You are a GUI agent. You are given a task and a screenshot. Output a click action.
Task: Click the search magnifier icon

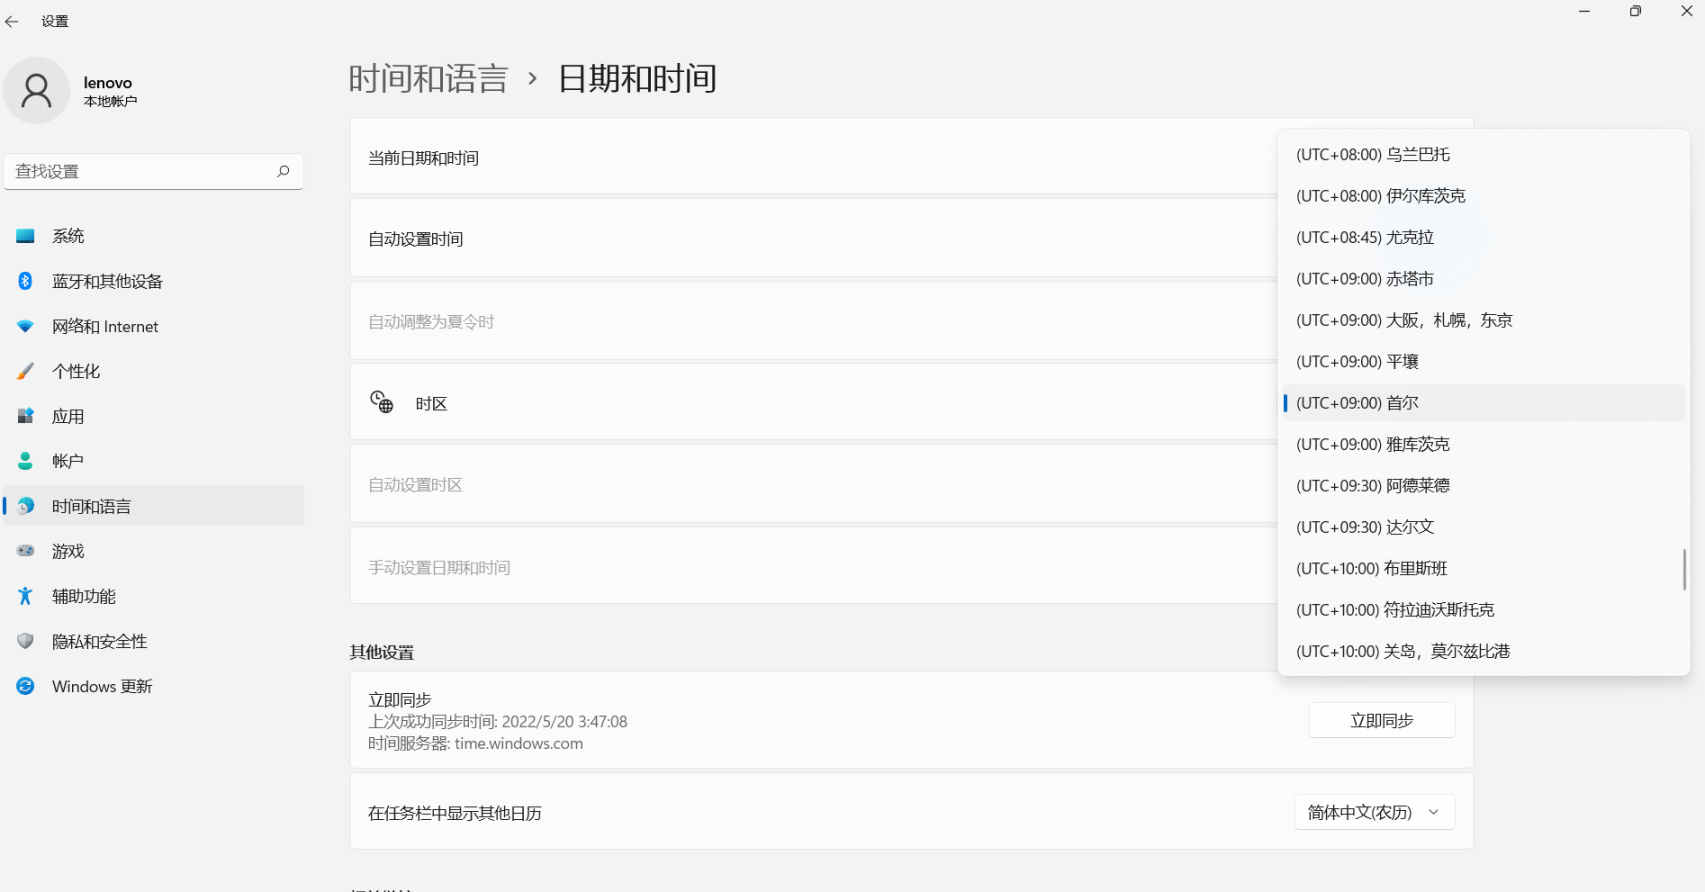(283, 171)
